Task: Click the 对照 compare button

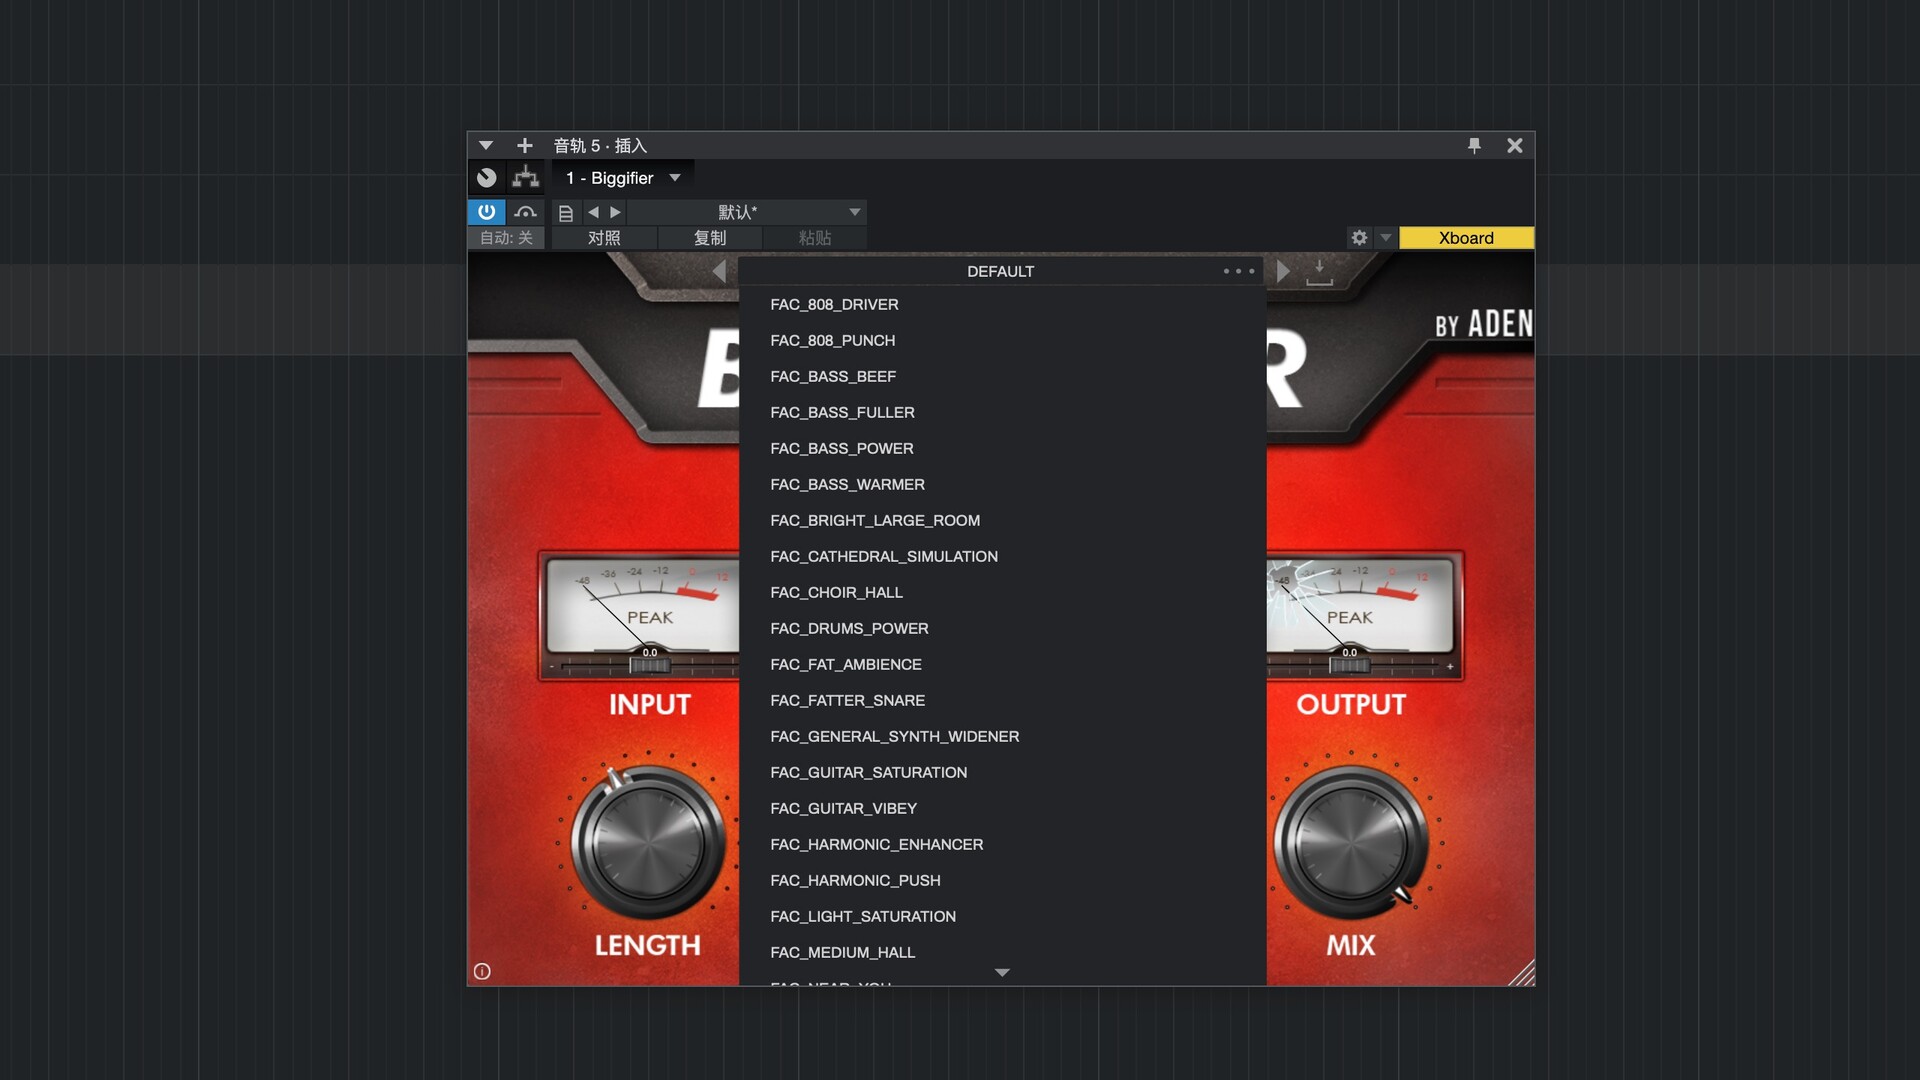Action: click(604, 238)
